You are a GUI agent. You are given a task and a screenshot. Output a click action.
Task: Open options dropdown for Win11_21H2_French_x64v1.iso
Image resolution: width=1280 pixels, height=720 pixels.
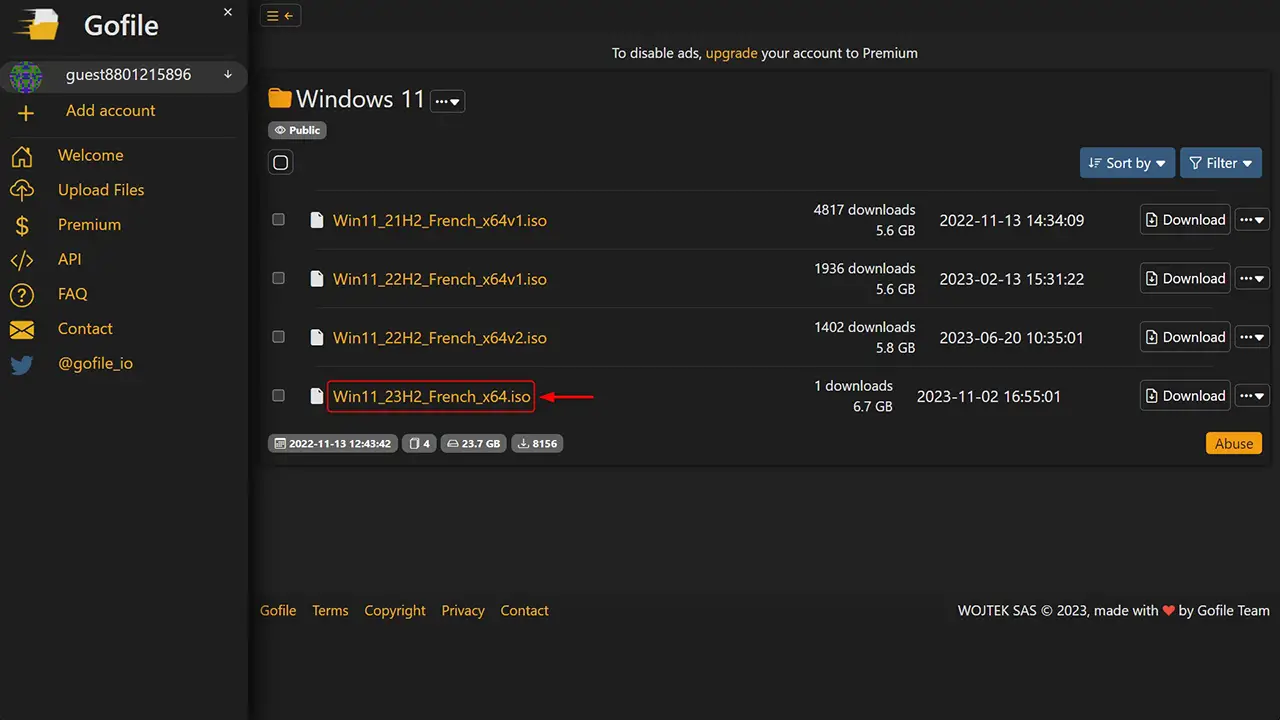pyautogui.click(x=1252, y=220)
